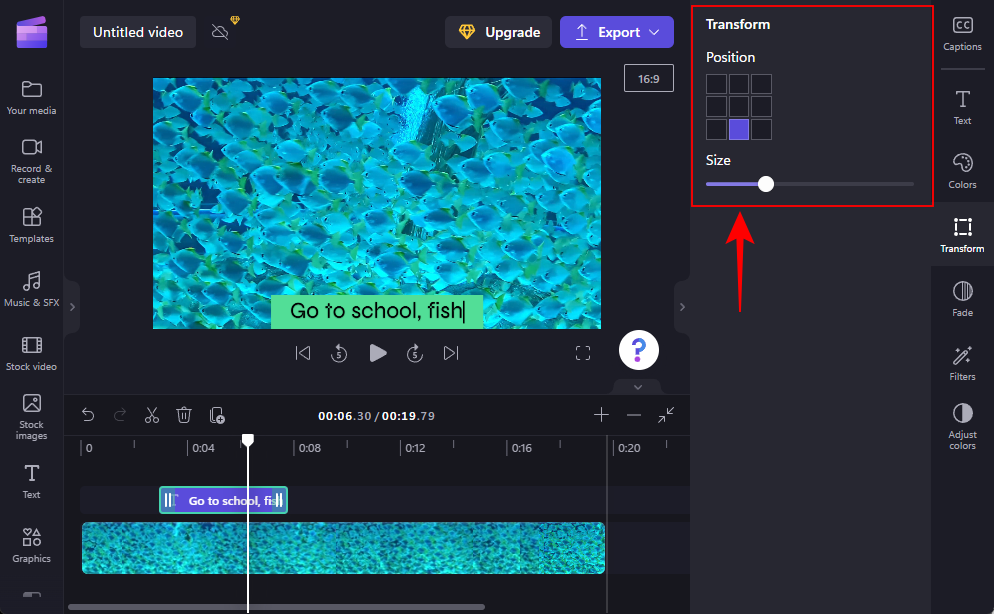Click the duplicate clip icon
Screen dimensions: 994x614
click(217, 415)
